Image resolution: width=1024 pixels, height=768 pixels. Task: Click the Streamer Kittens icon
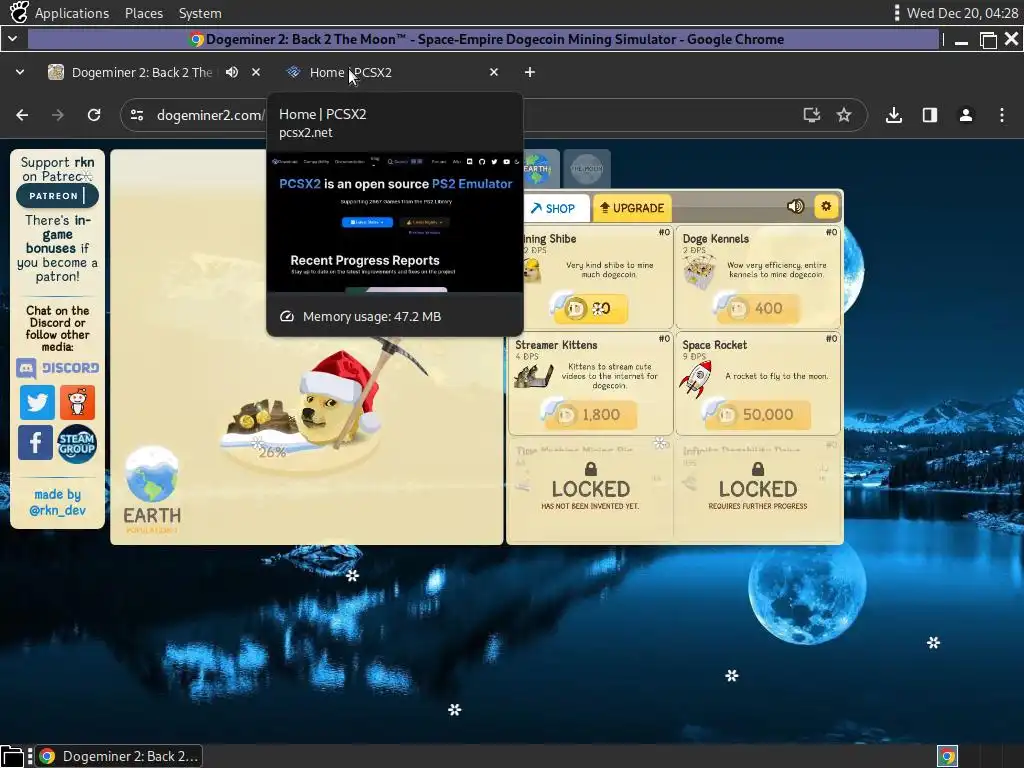(x=534, y=376)
